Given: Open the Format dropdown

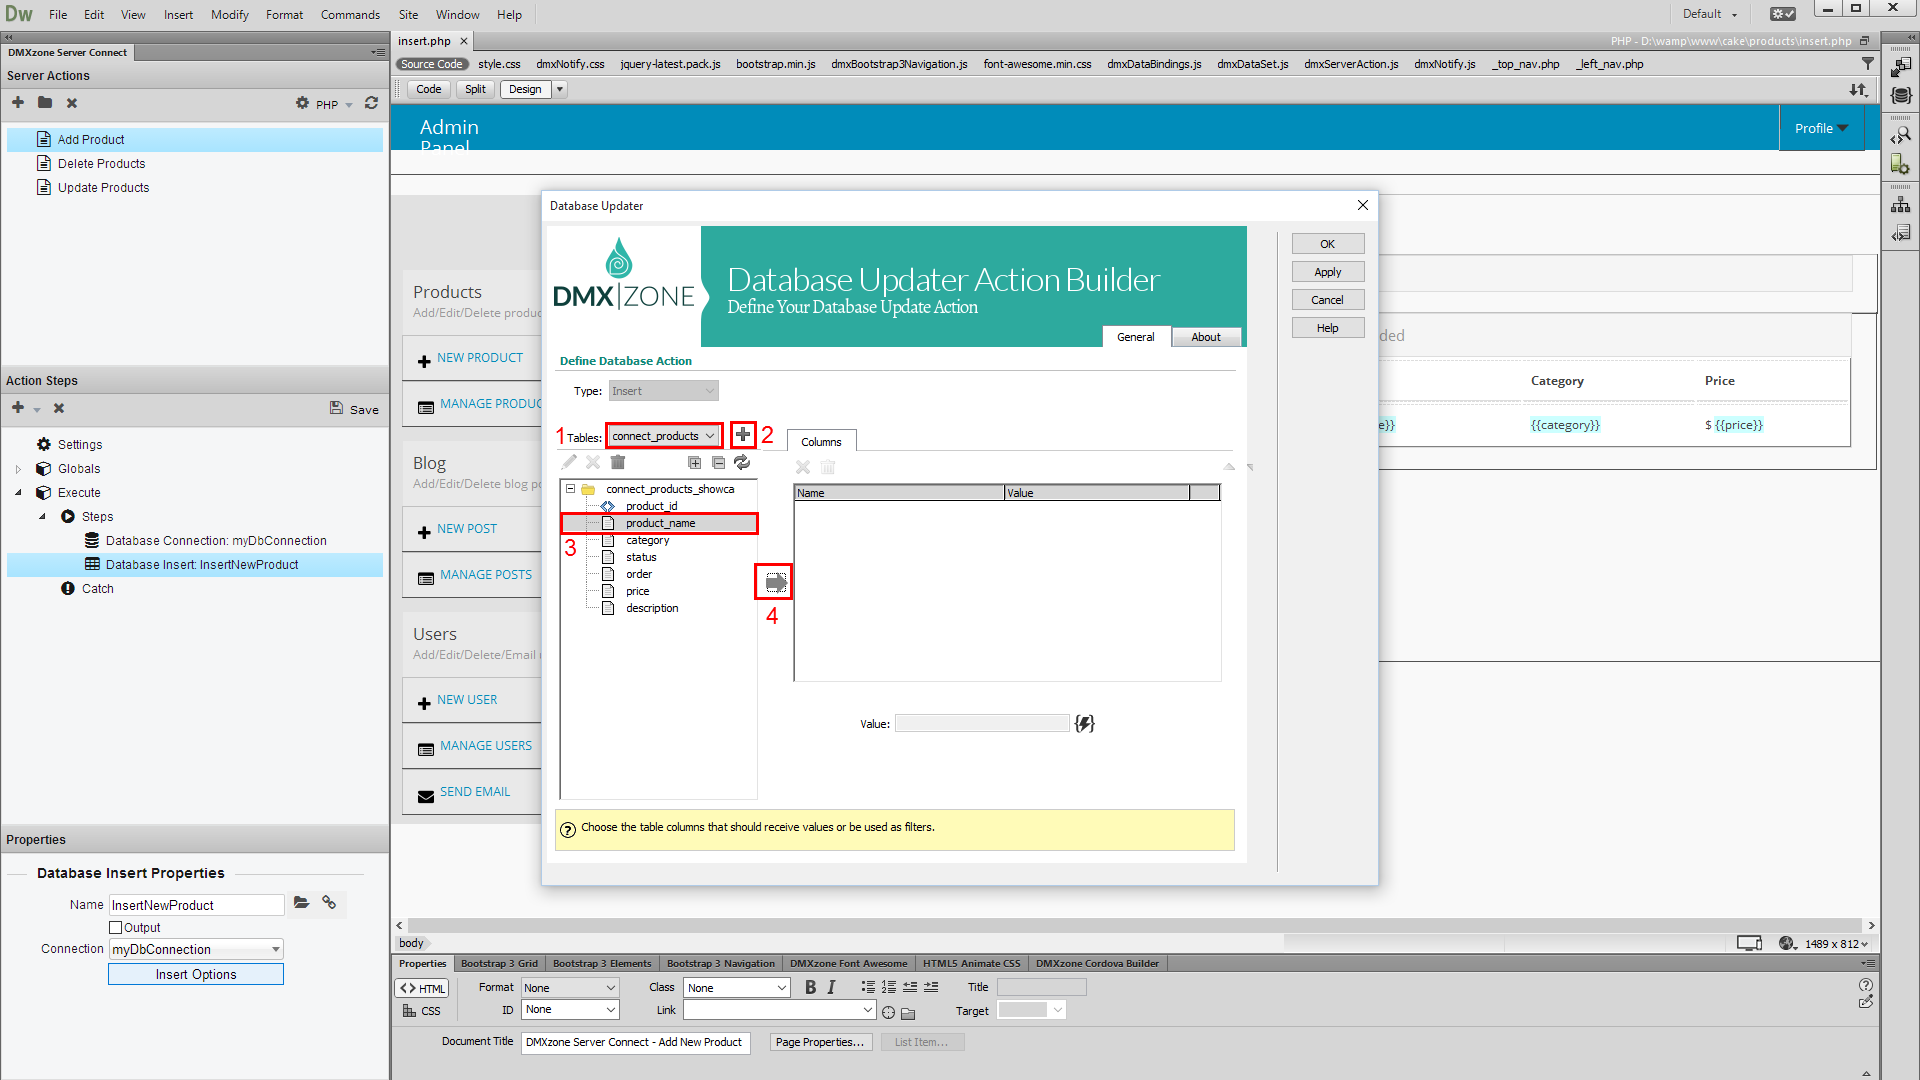Looking at the screenshot, I should pyautogui.click(x=570, y=988).
